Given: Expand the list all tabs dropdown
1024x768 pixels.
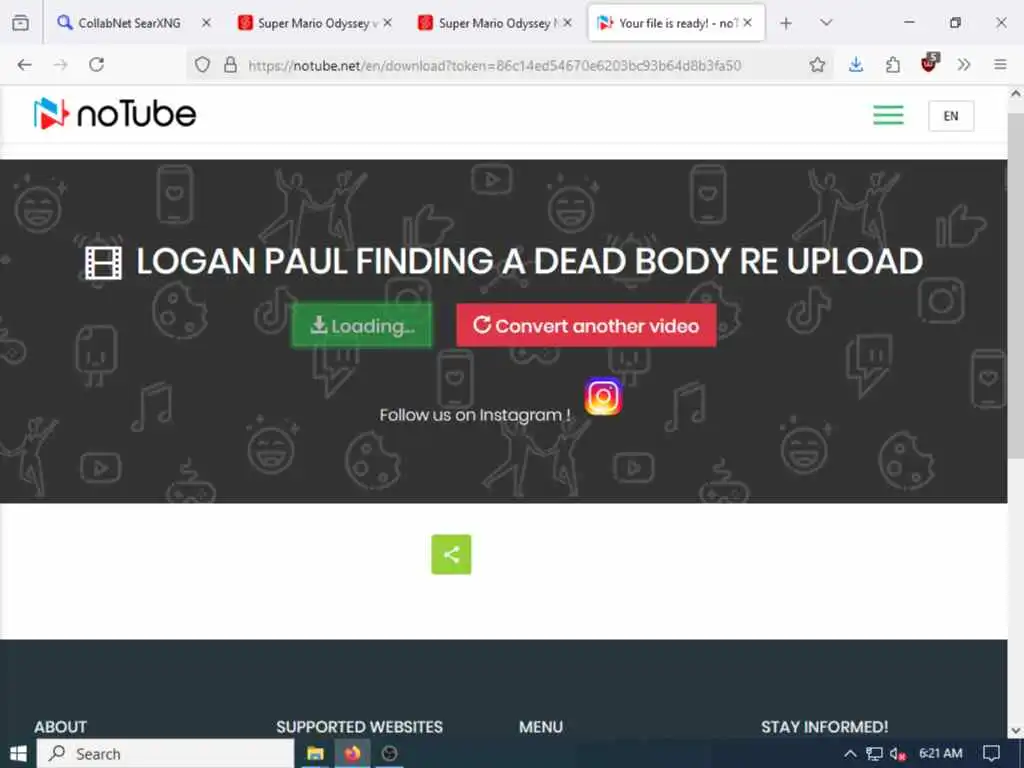Looking at the screenshot, I should coord(826,23).
